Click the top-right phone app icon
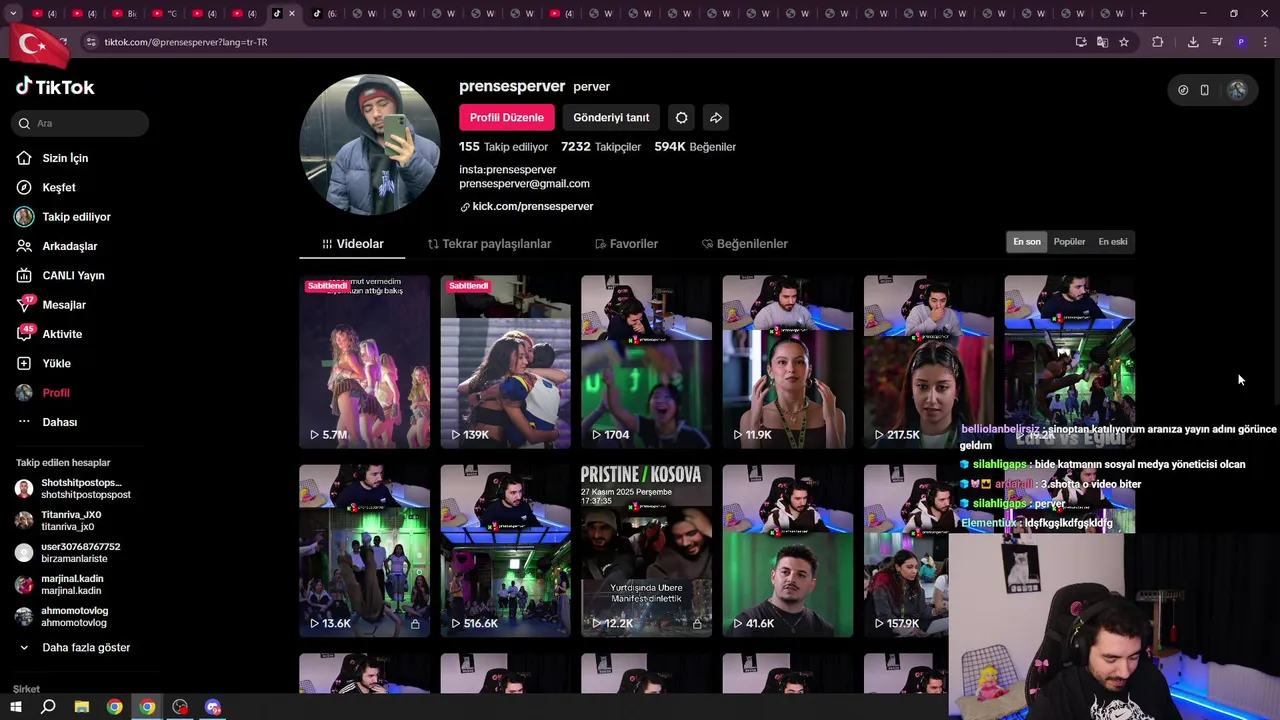 1205,90
